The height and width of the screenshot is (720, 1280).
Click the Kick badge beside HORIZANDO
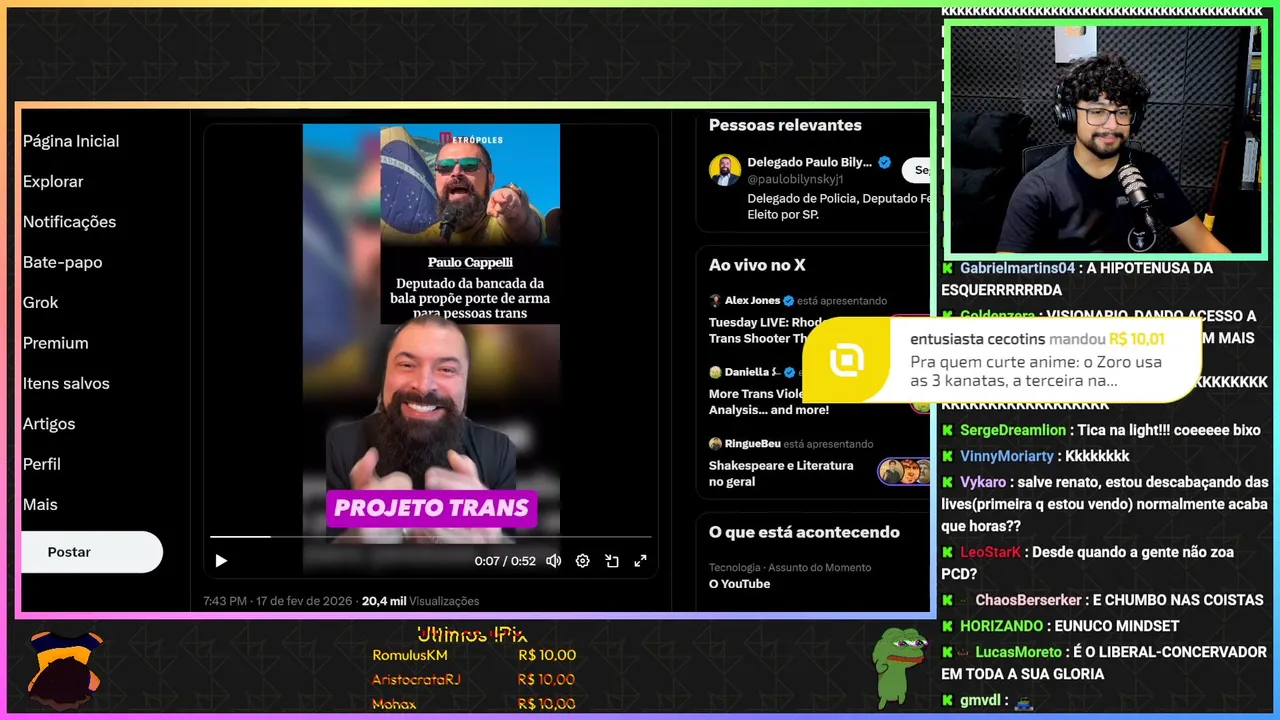pyautogui.click(x=948, y=626)
